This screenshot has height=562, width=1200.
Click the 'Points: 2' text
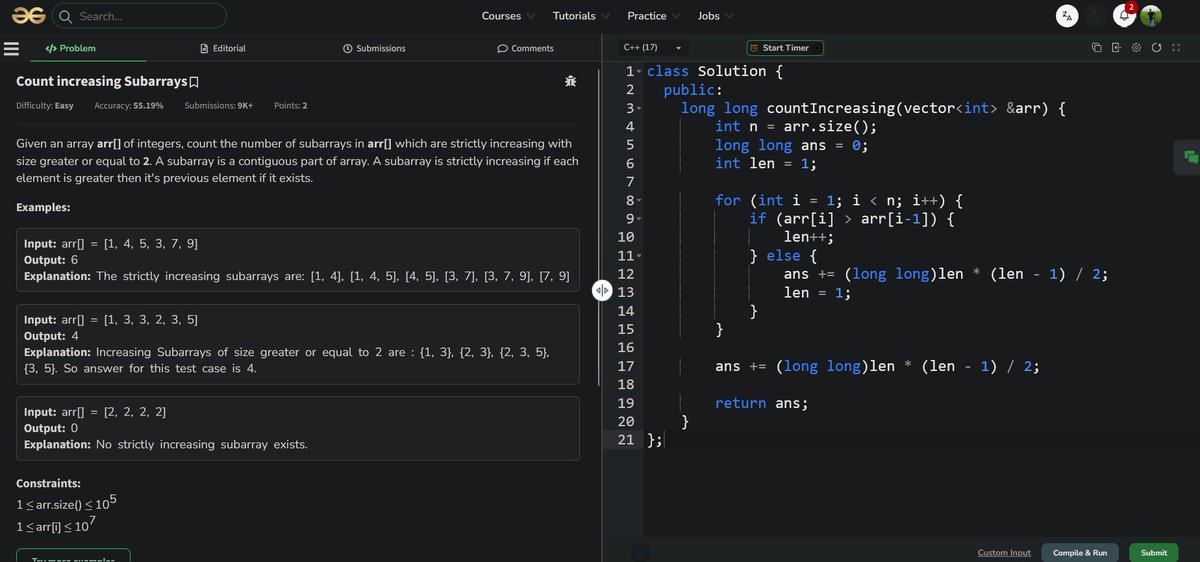pyautogui.click(x=291, y=106)
